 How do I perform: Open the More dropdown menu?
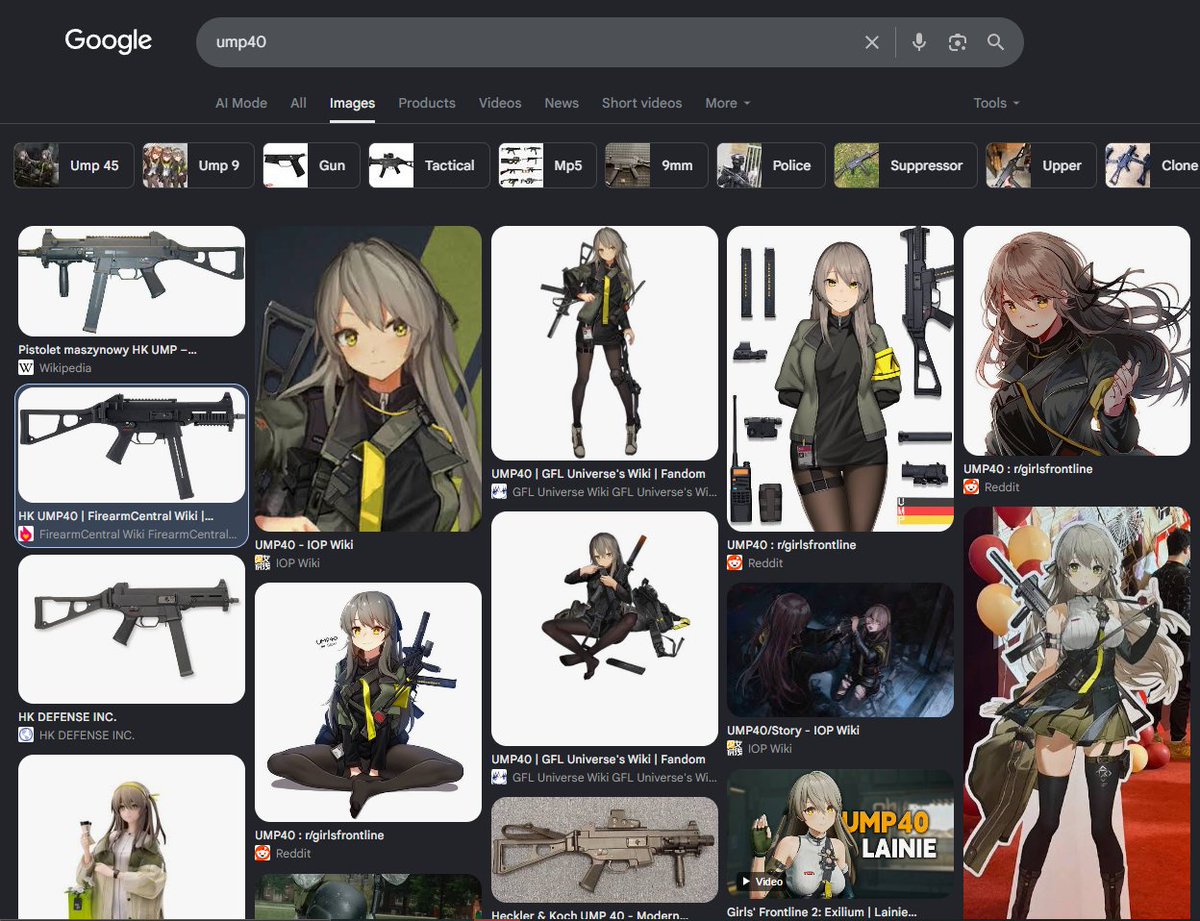[727, 103]
